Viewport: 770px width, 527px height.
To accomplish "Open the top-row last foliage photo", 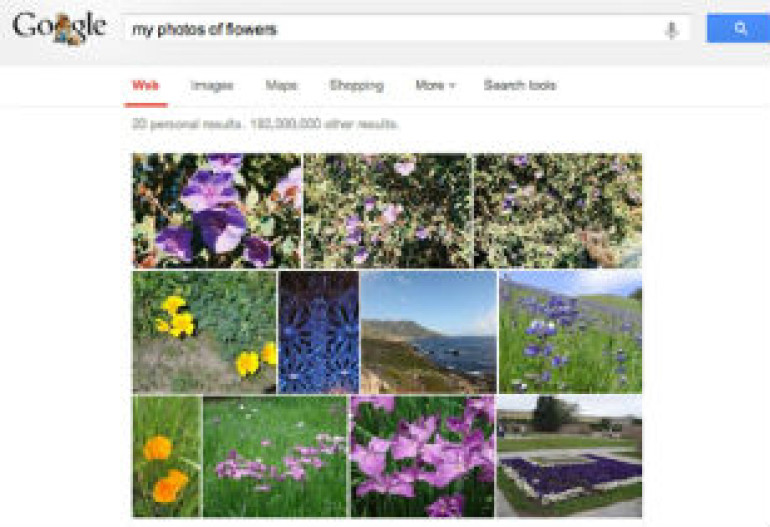I will click(x=558, y=211).
